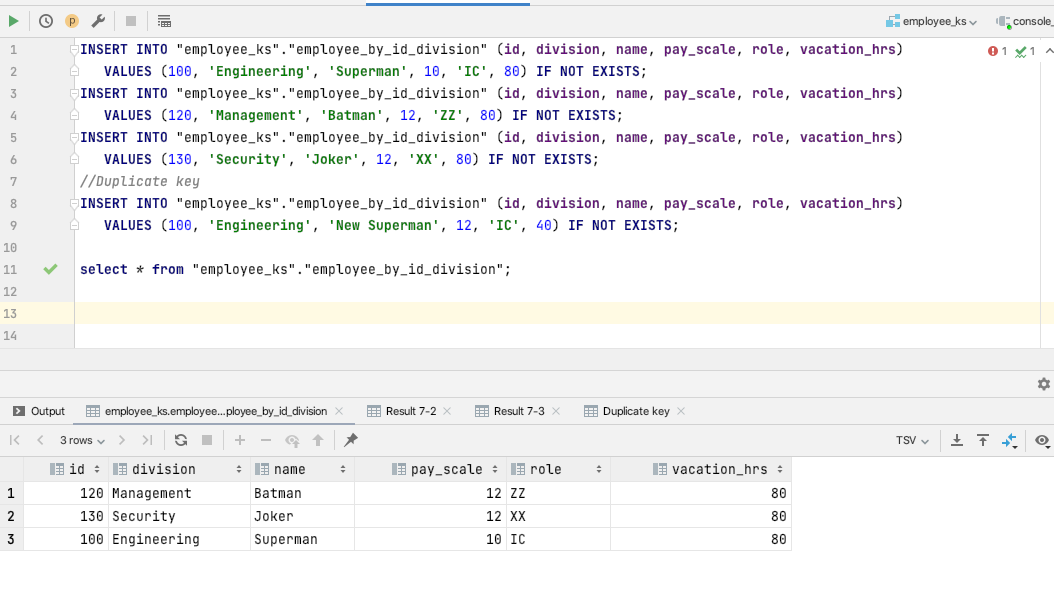The width and height of the screenshot is (1054, 615).
Task: Open the console settings wrench icon
Action: coord(98,20)
